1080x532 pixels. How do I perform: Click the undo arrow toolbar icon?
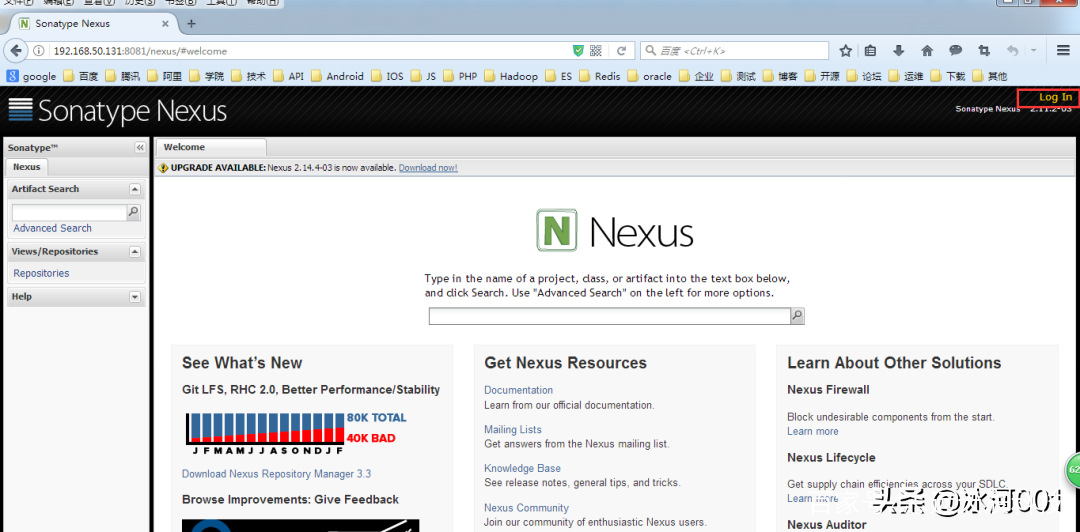1012,50
